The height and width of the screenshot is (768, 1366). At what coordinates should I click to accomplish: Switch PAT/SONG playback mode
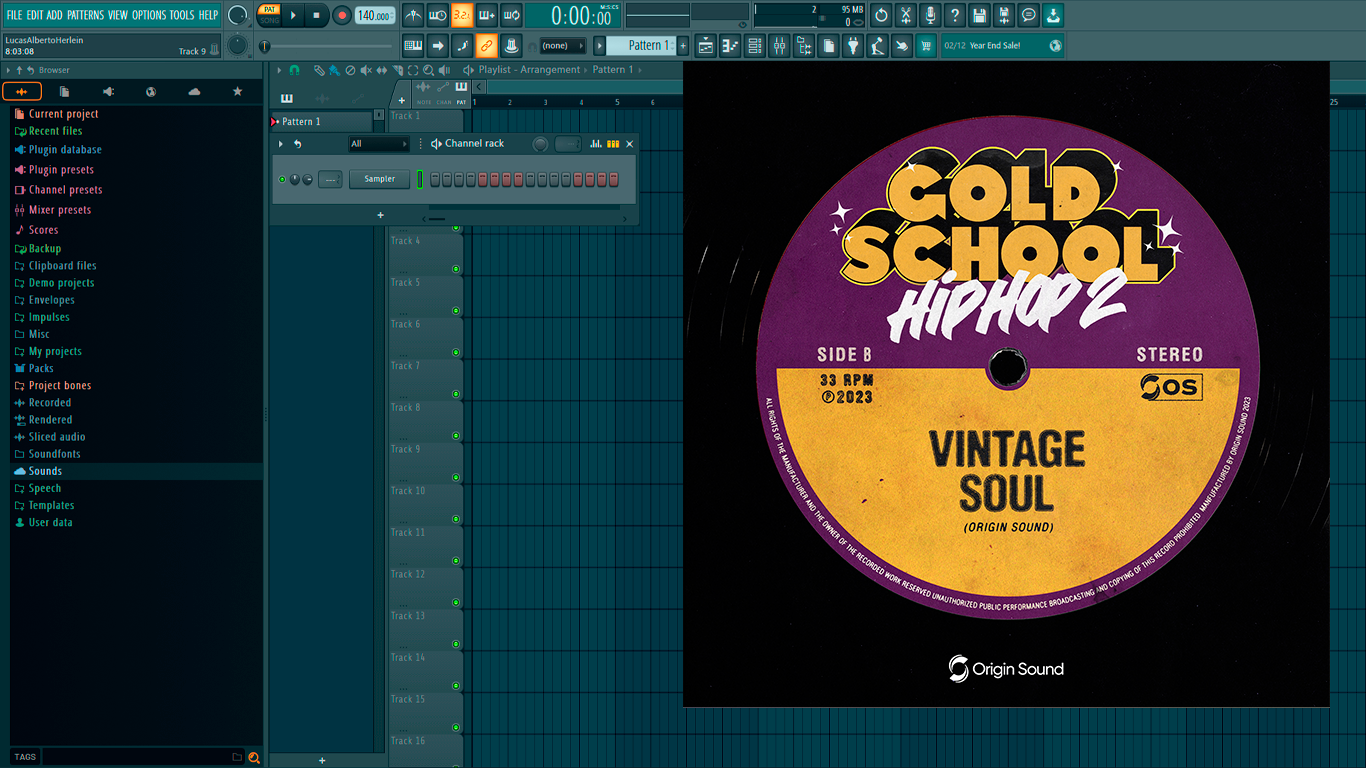tap(269, 15)
